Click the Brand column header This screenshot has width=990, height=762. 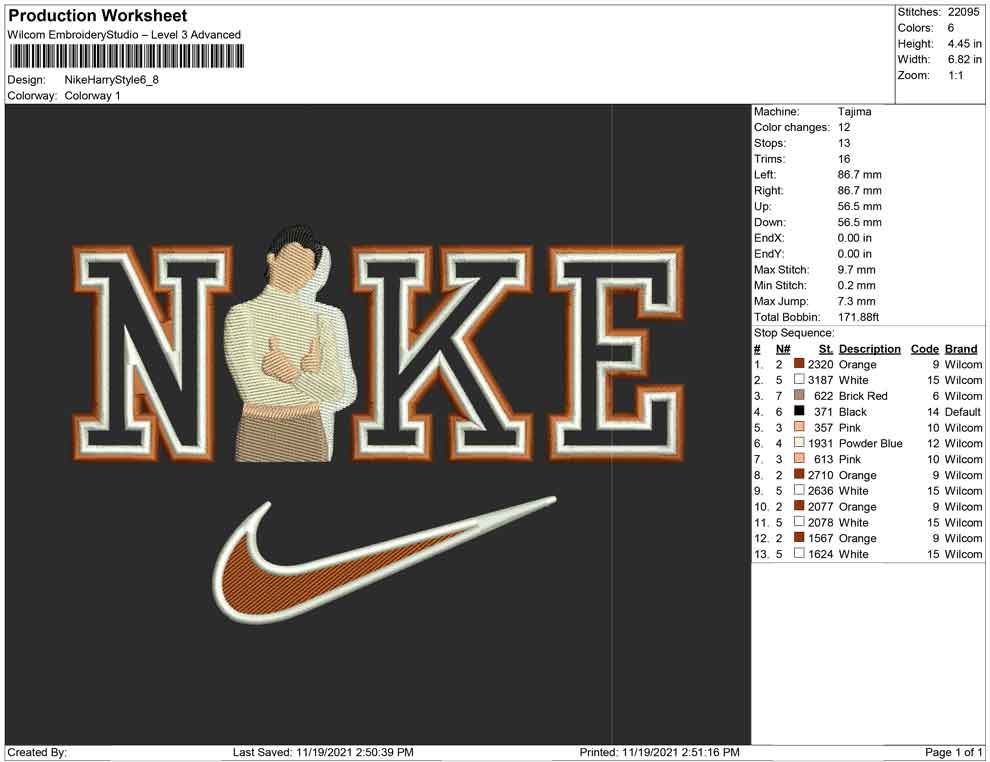pyautogui.click(x=961, y=349)
